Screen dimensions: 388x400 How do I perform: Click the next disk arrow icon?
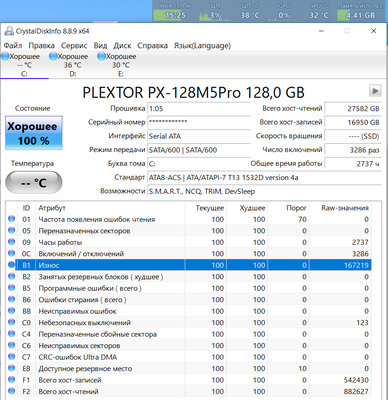[x=375, y=91]
